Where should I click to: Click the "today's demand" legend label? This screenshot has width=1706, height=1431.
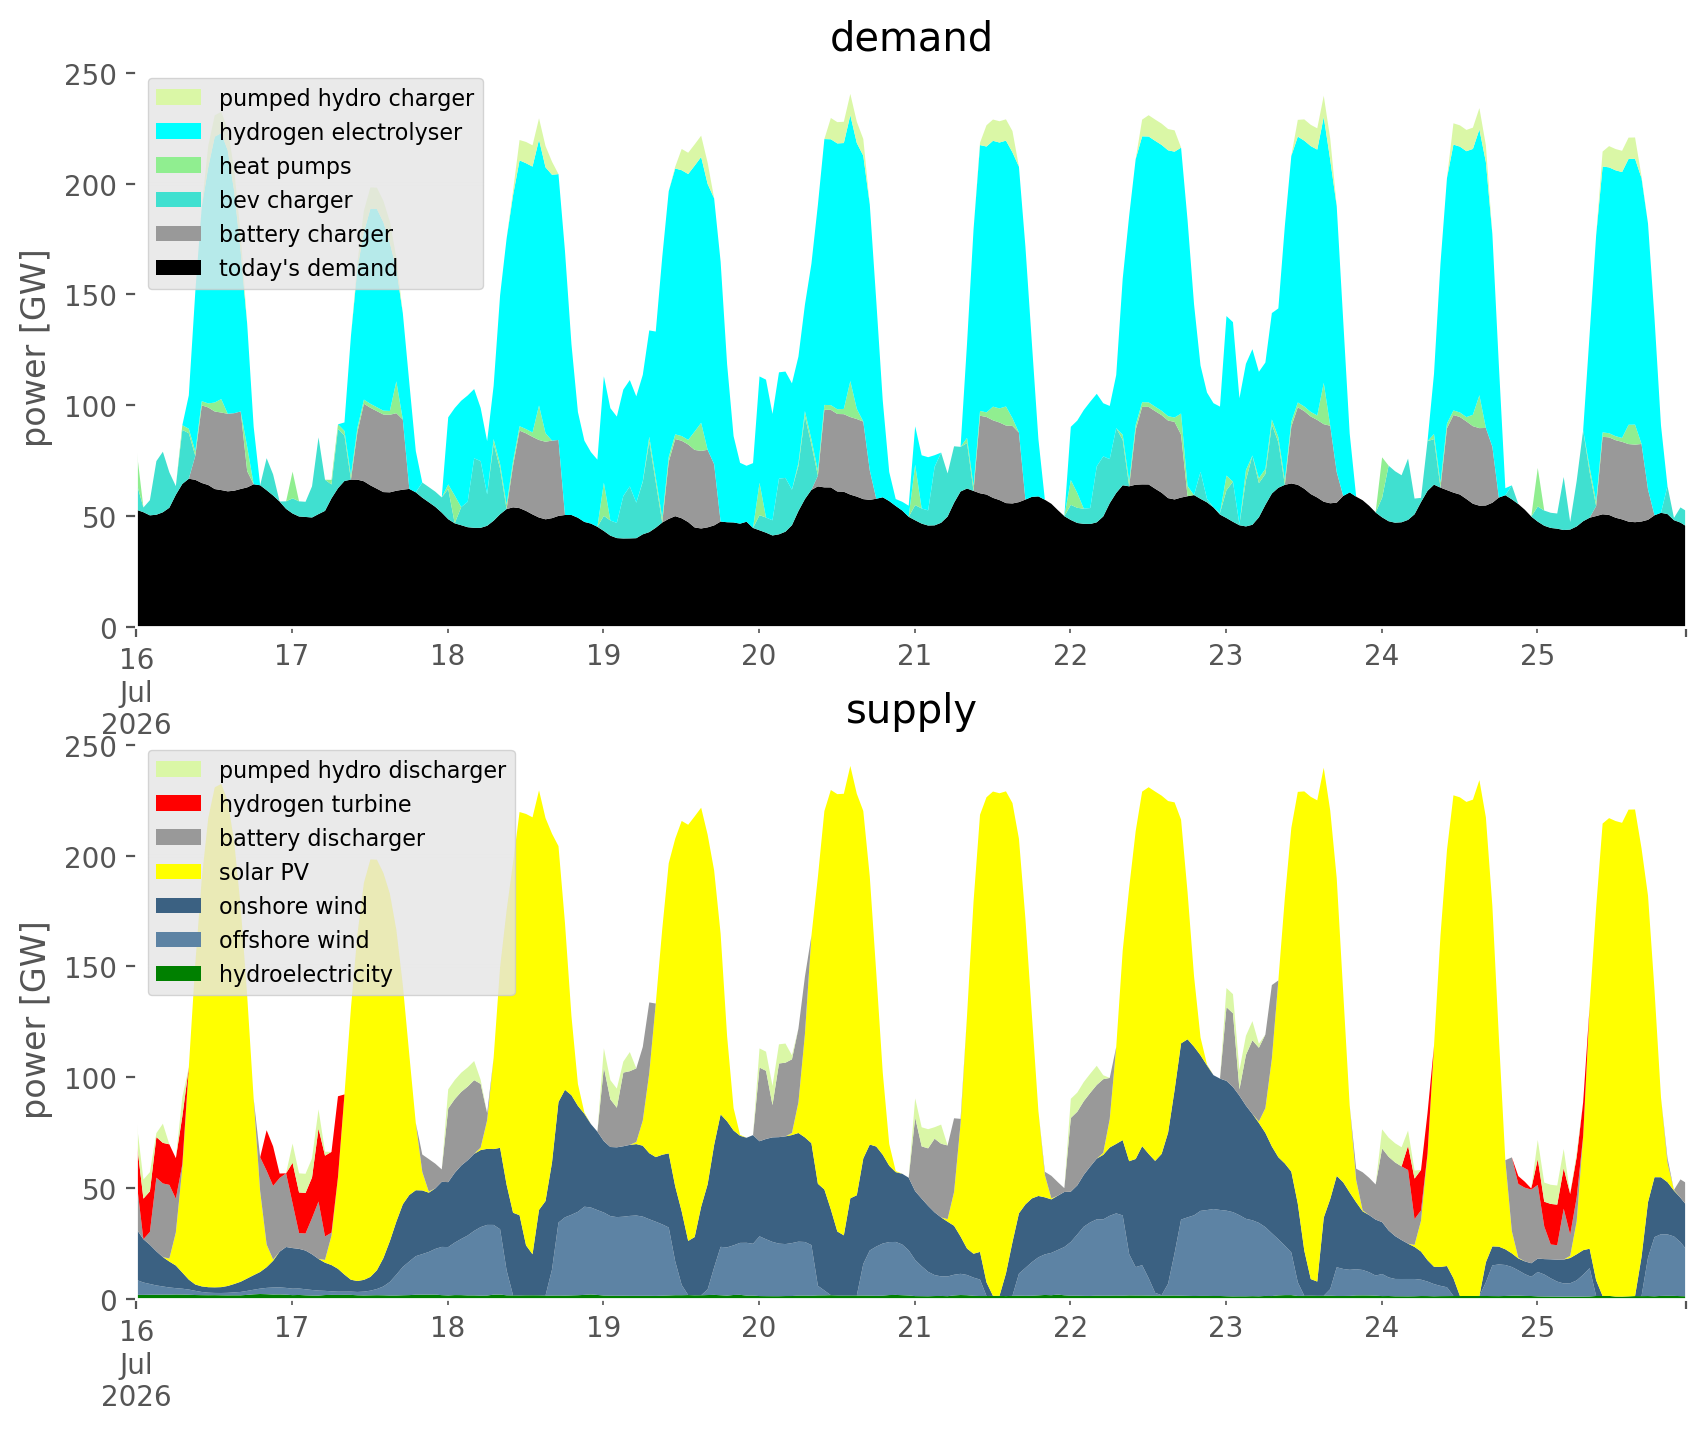pos(308,268)
